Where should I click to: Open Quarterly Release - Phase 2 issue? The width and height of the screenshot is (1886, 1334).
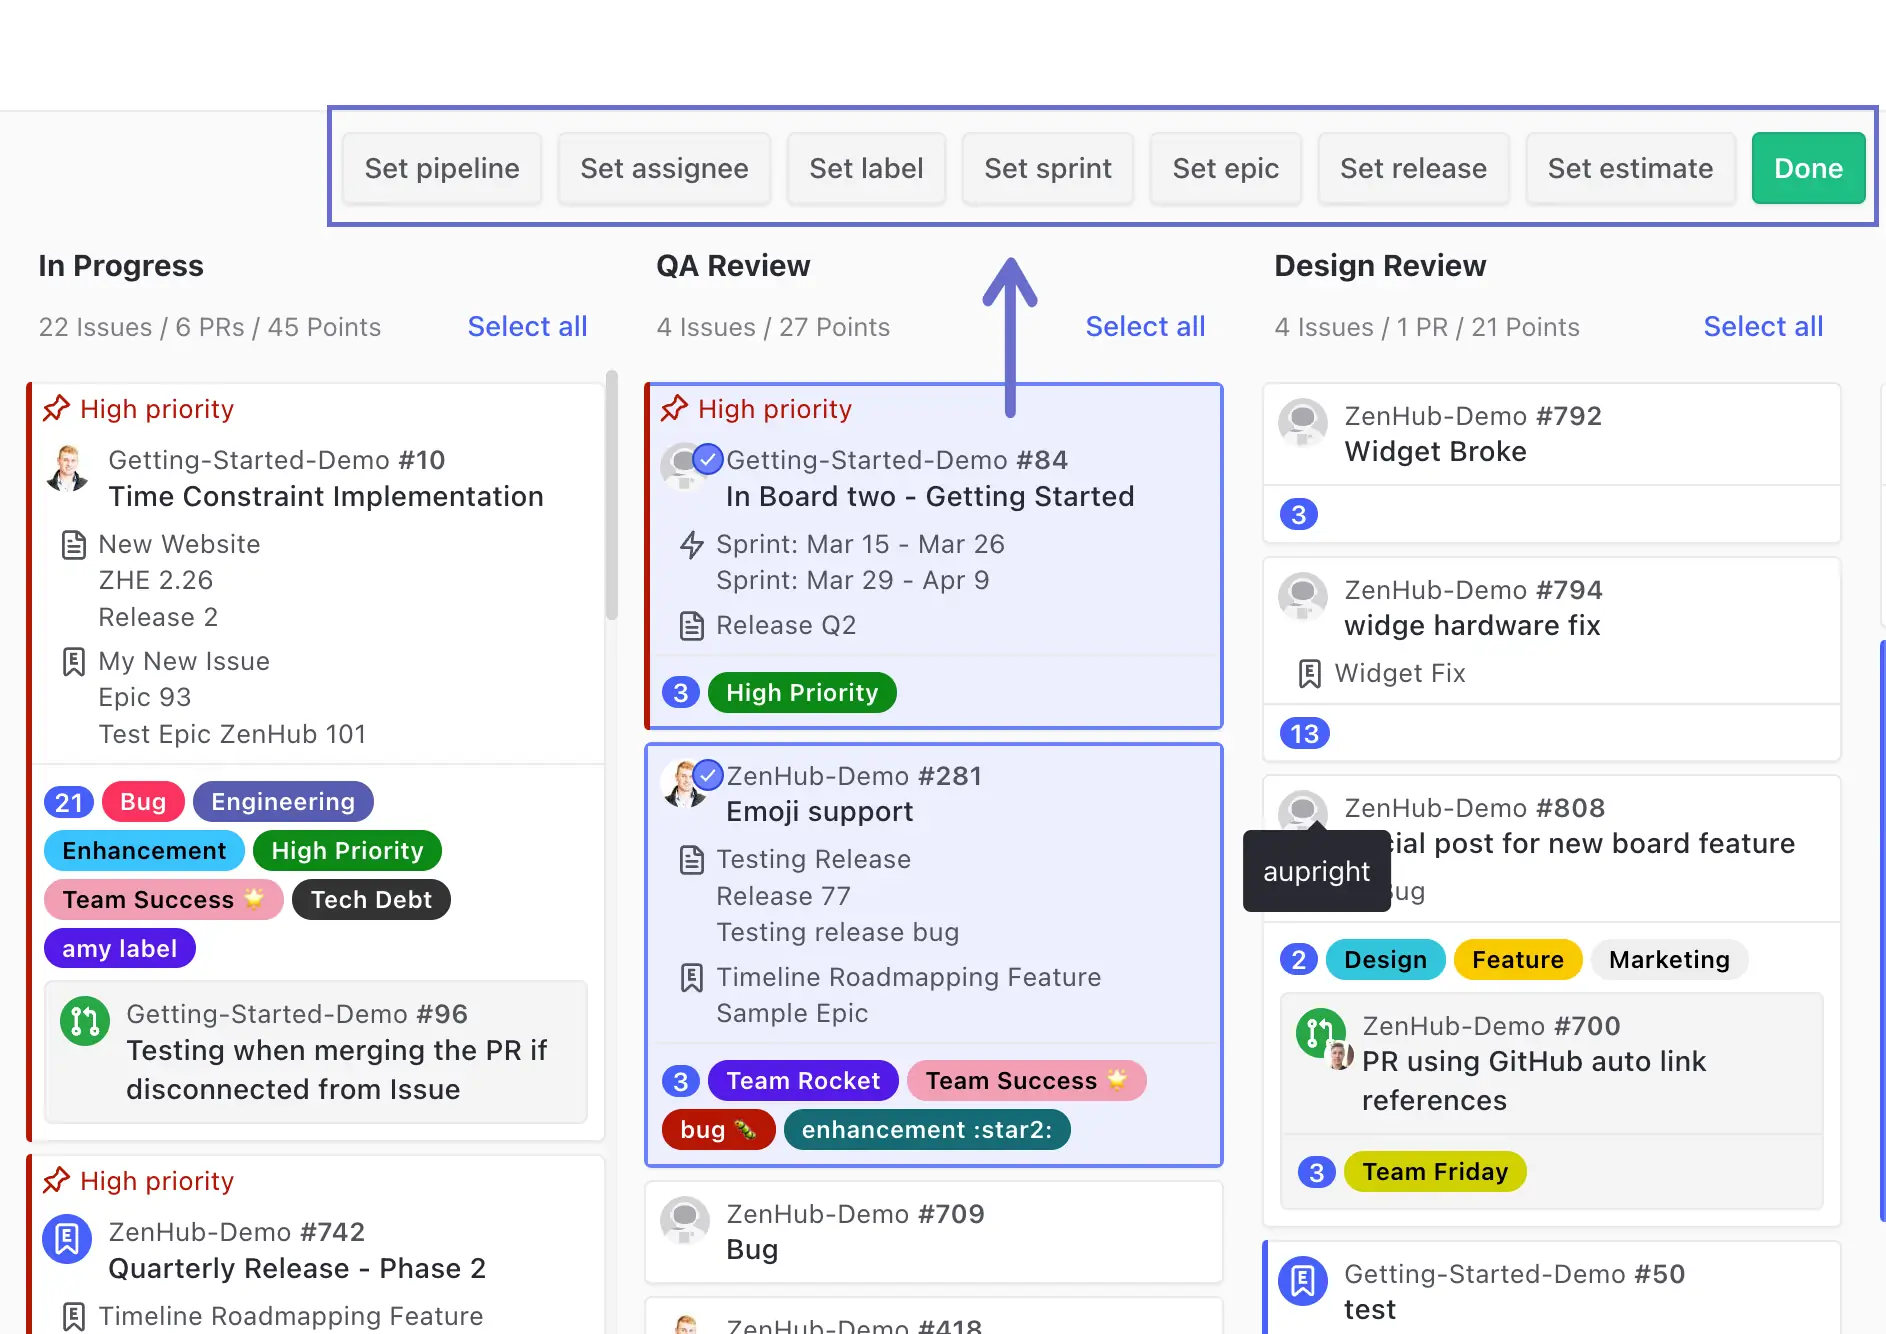coord(297,1269)
